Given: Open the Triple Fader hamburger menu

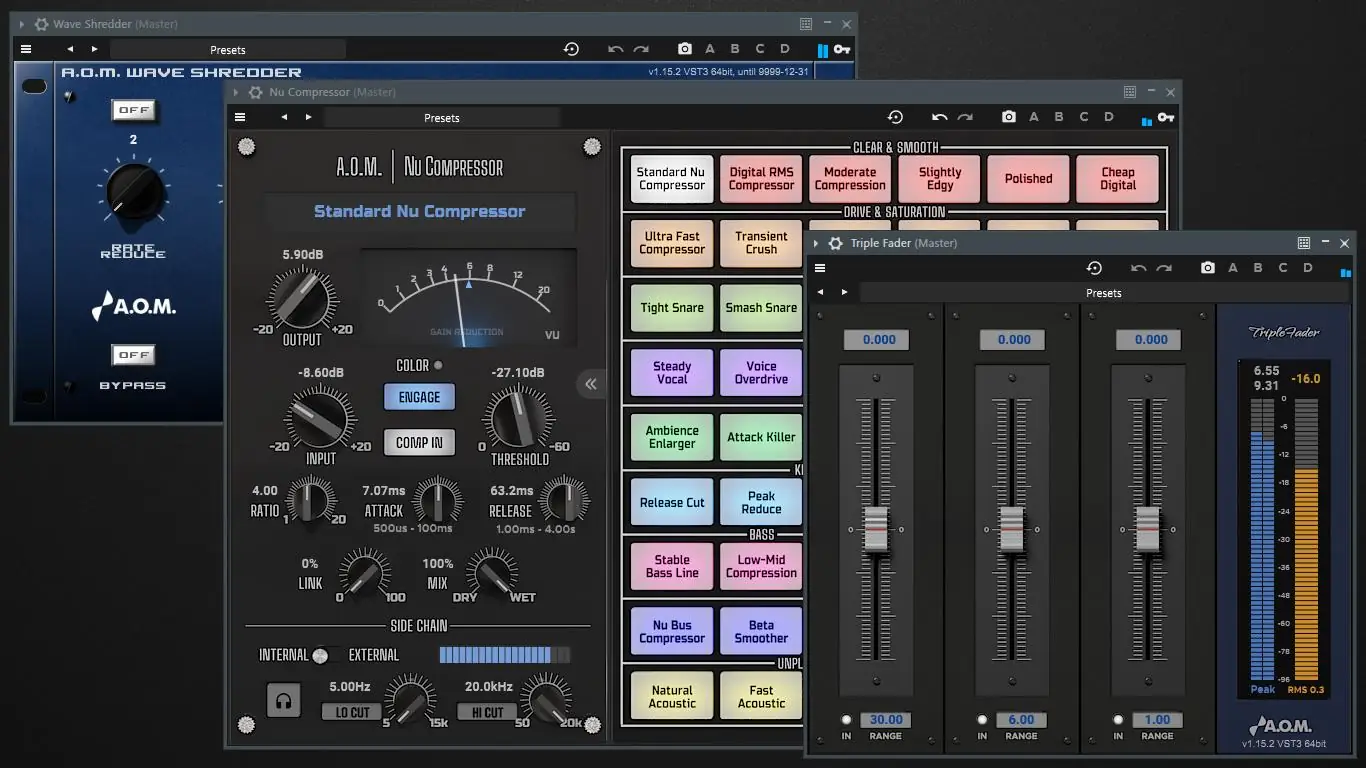Looking at the screenshot, I should 820,268.
